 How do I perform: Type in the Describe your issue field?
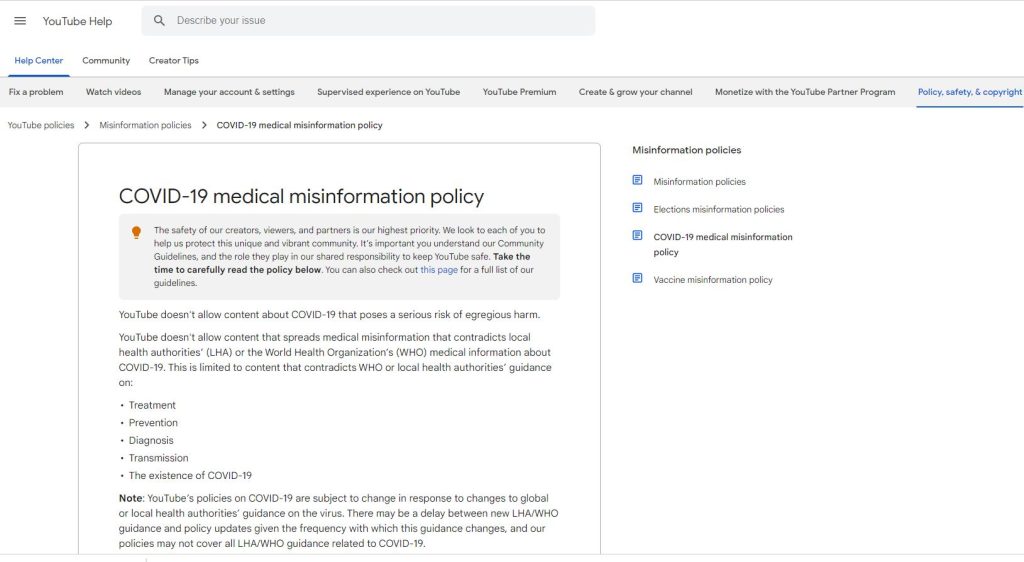(380, 21)
